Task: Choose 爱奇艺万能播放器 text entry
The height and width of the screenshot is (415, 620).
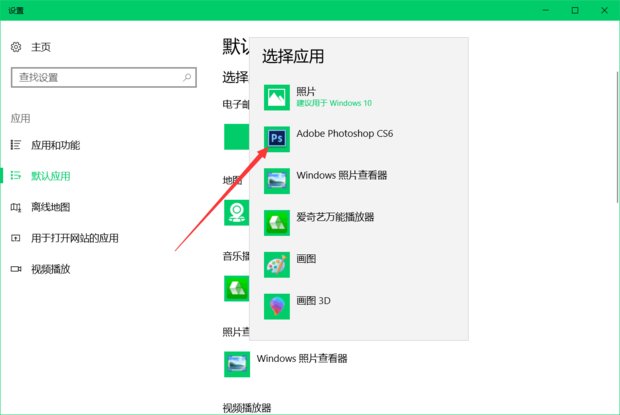Action: (335, 217)
